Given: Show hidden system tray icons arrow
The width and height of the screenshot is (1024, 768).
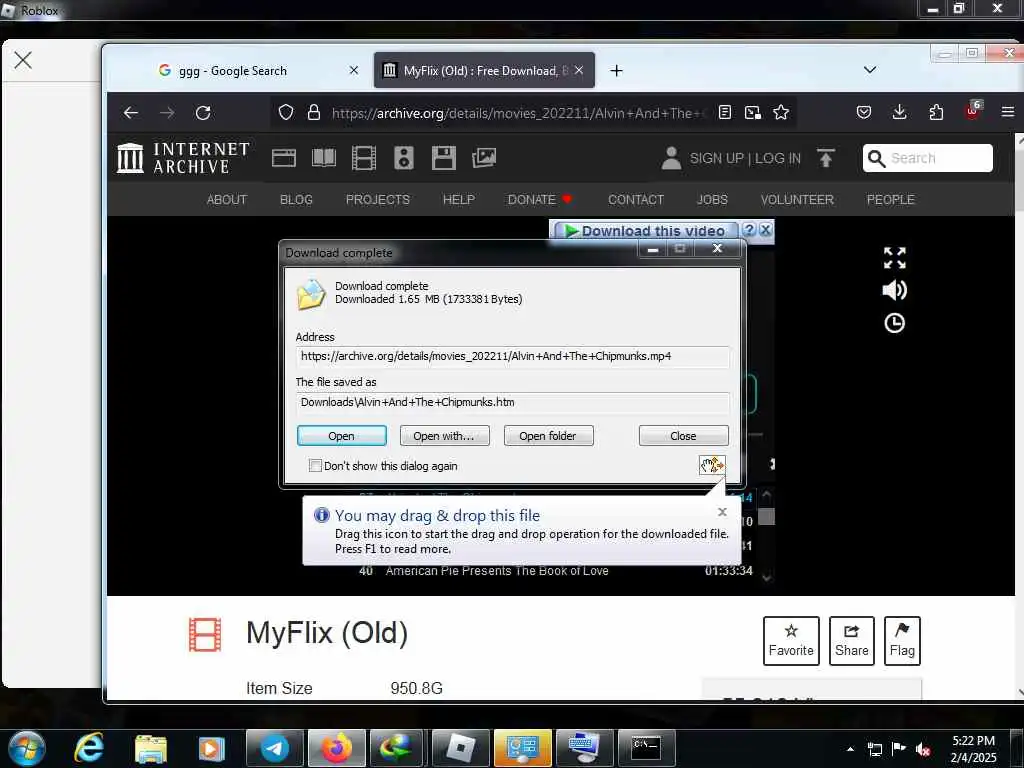Looking at the screenshot, I should (x=850, y=749).
